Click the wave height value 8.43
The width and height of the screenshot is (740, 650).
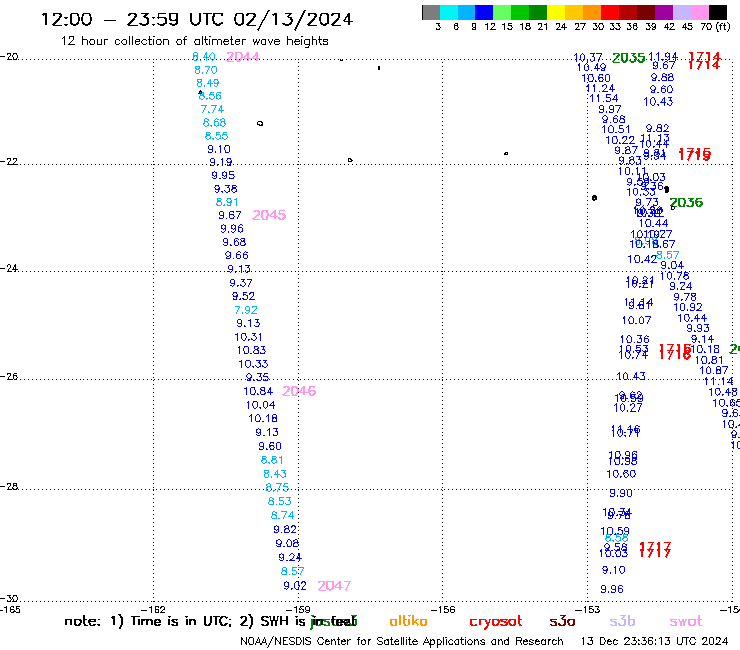point(275,474)
